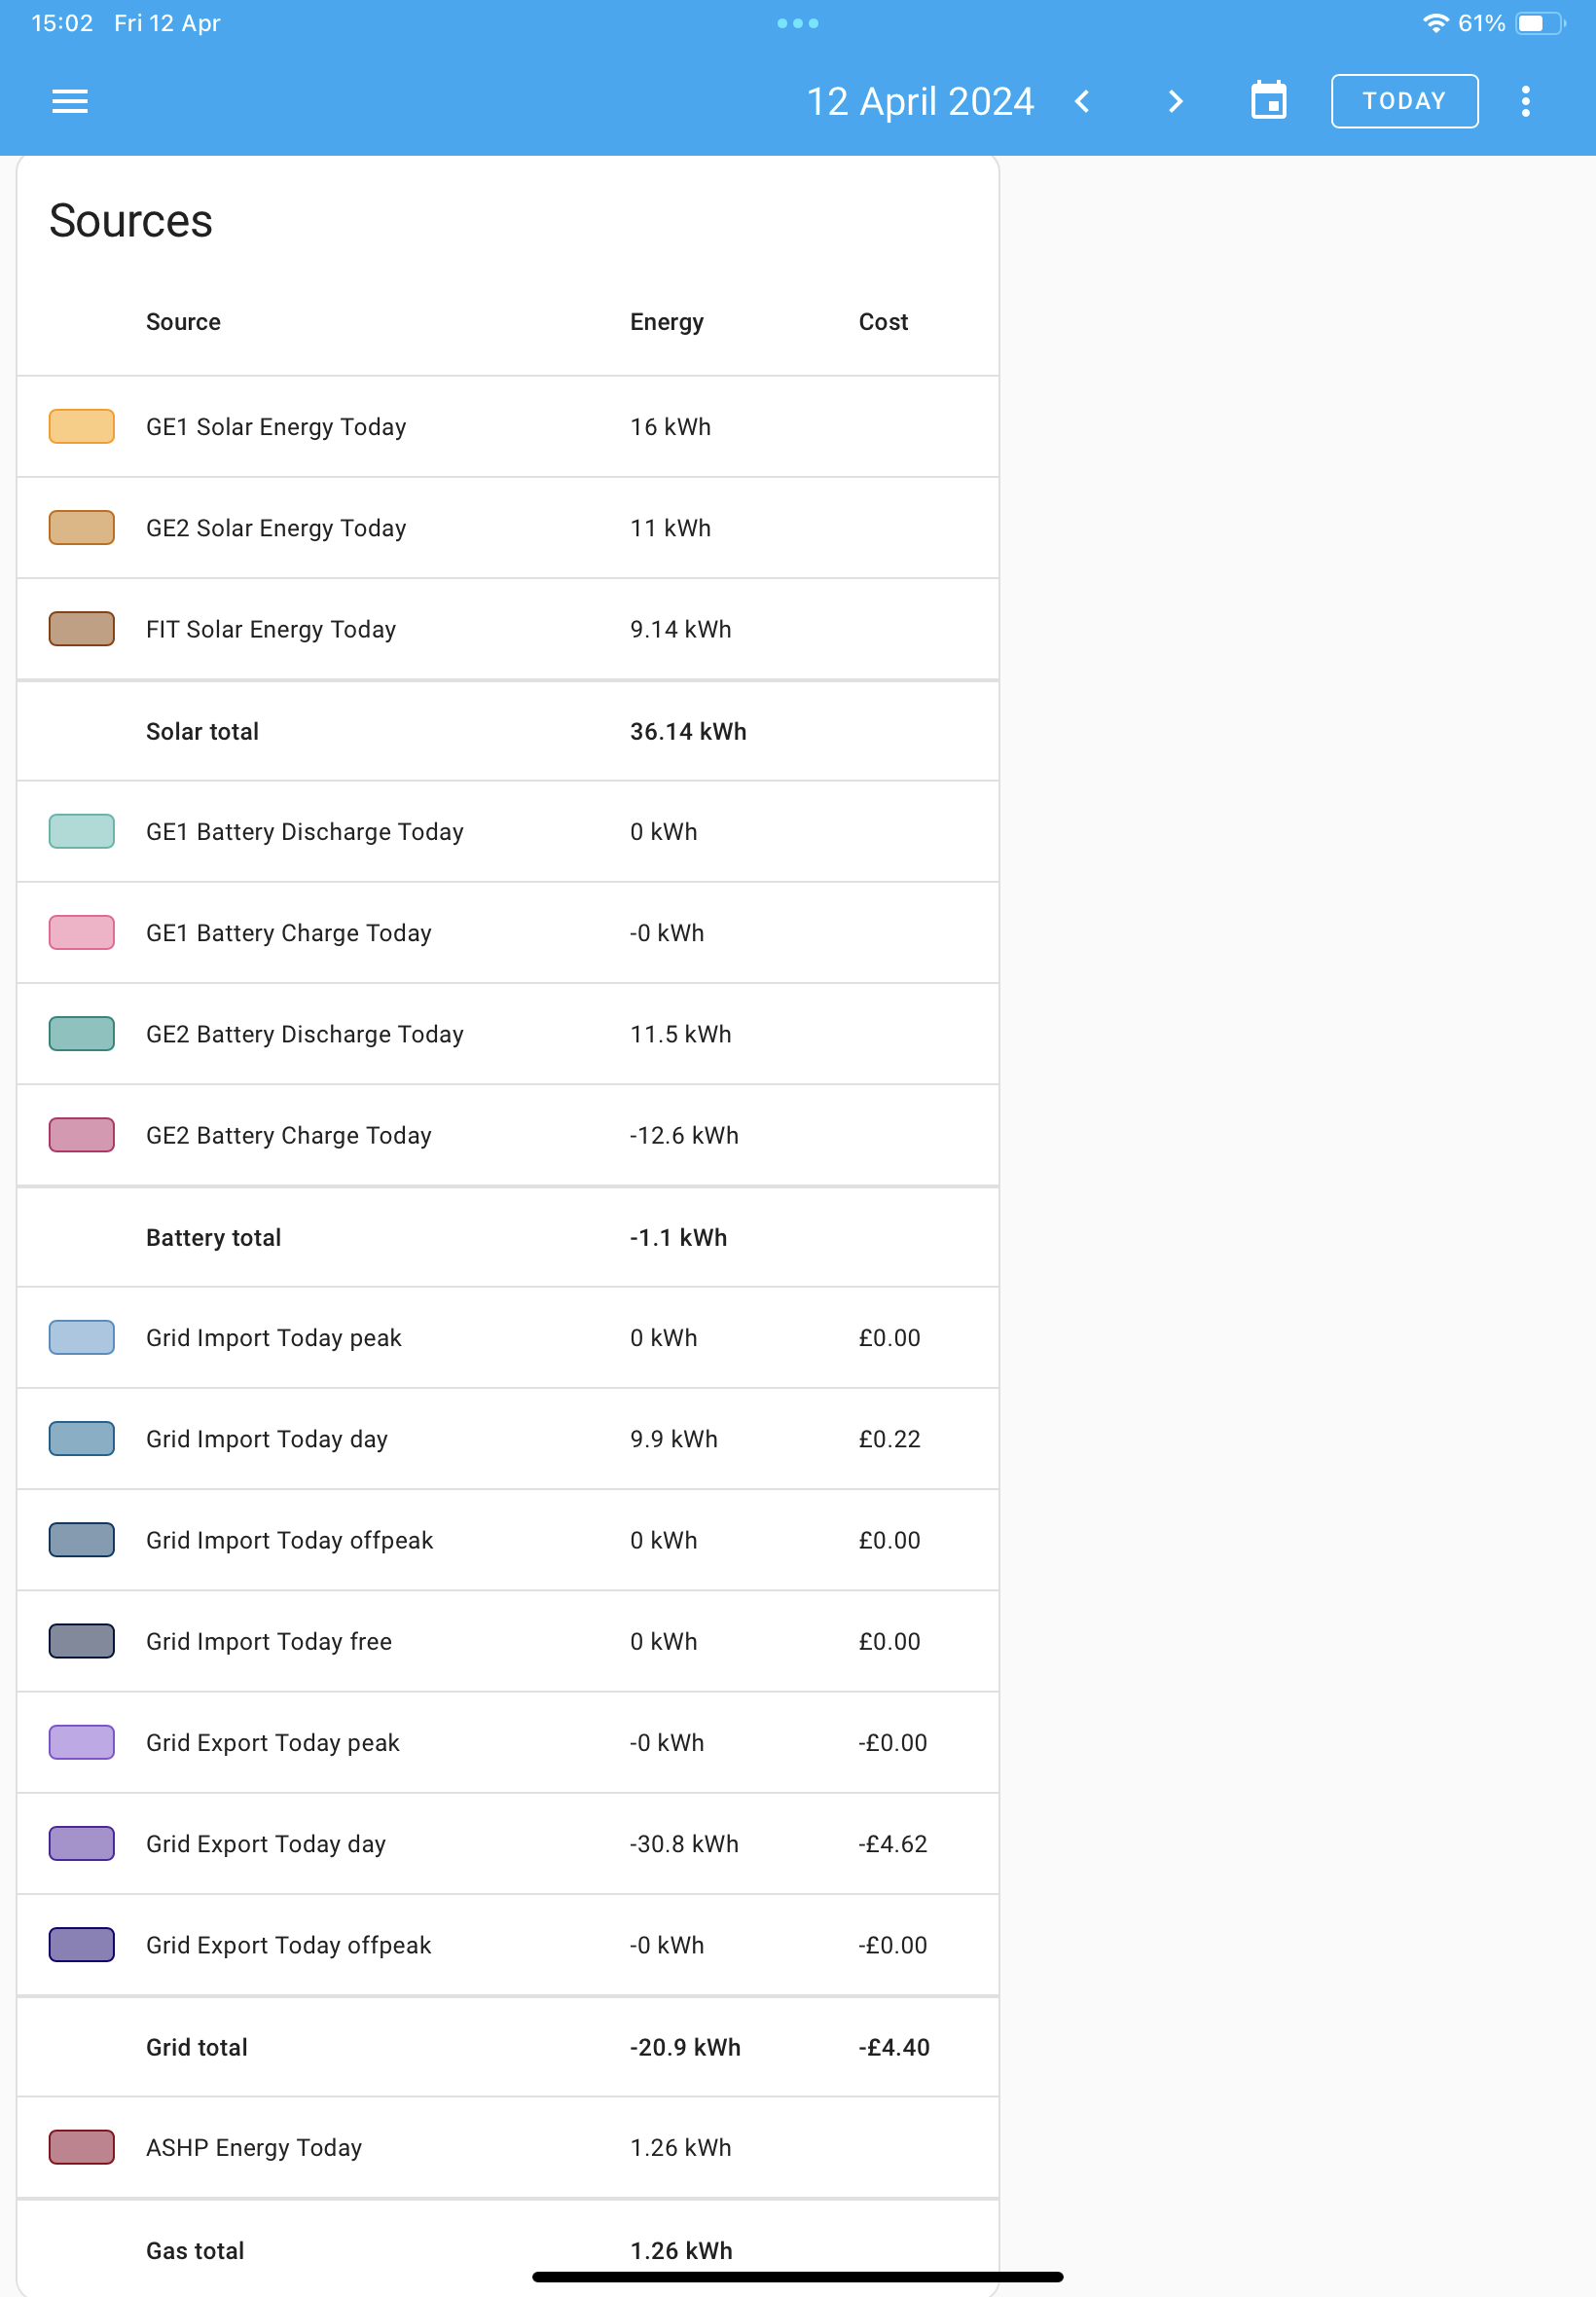Click ASHP Energy Today color swatch

[x=82, y=2147]
